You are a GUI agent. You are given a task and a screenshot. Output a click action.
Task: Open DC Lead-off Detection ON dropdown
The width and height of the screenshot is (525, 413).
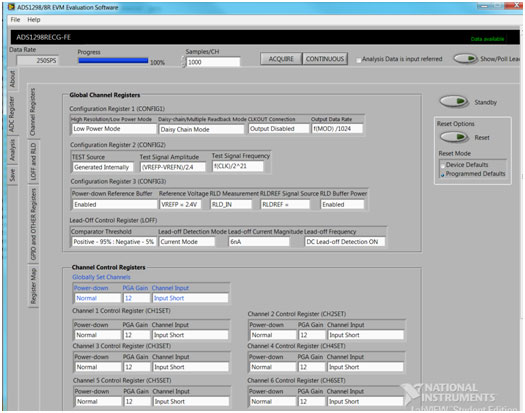(x=345, y=242)
